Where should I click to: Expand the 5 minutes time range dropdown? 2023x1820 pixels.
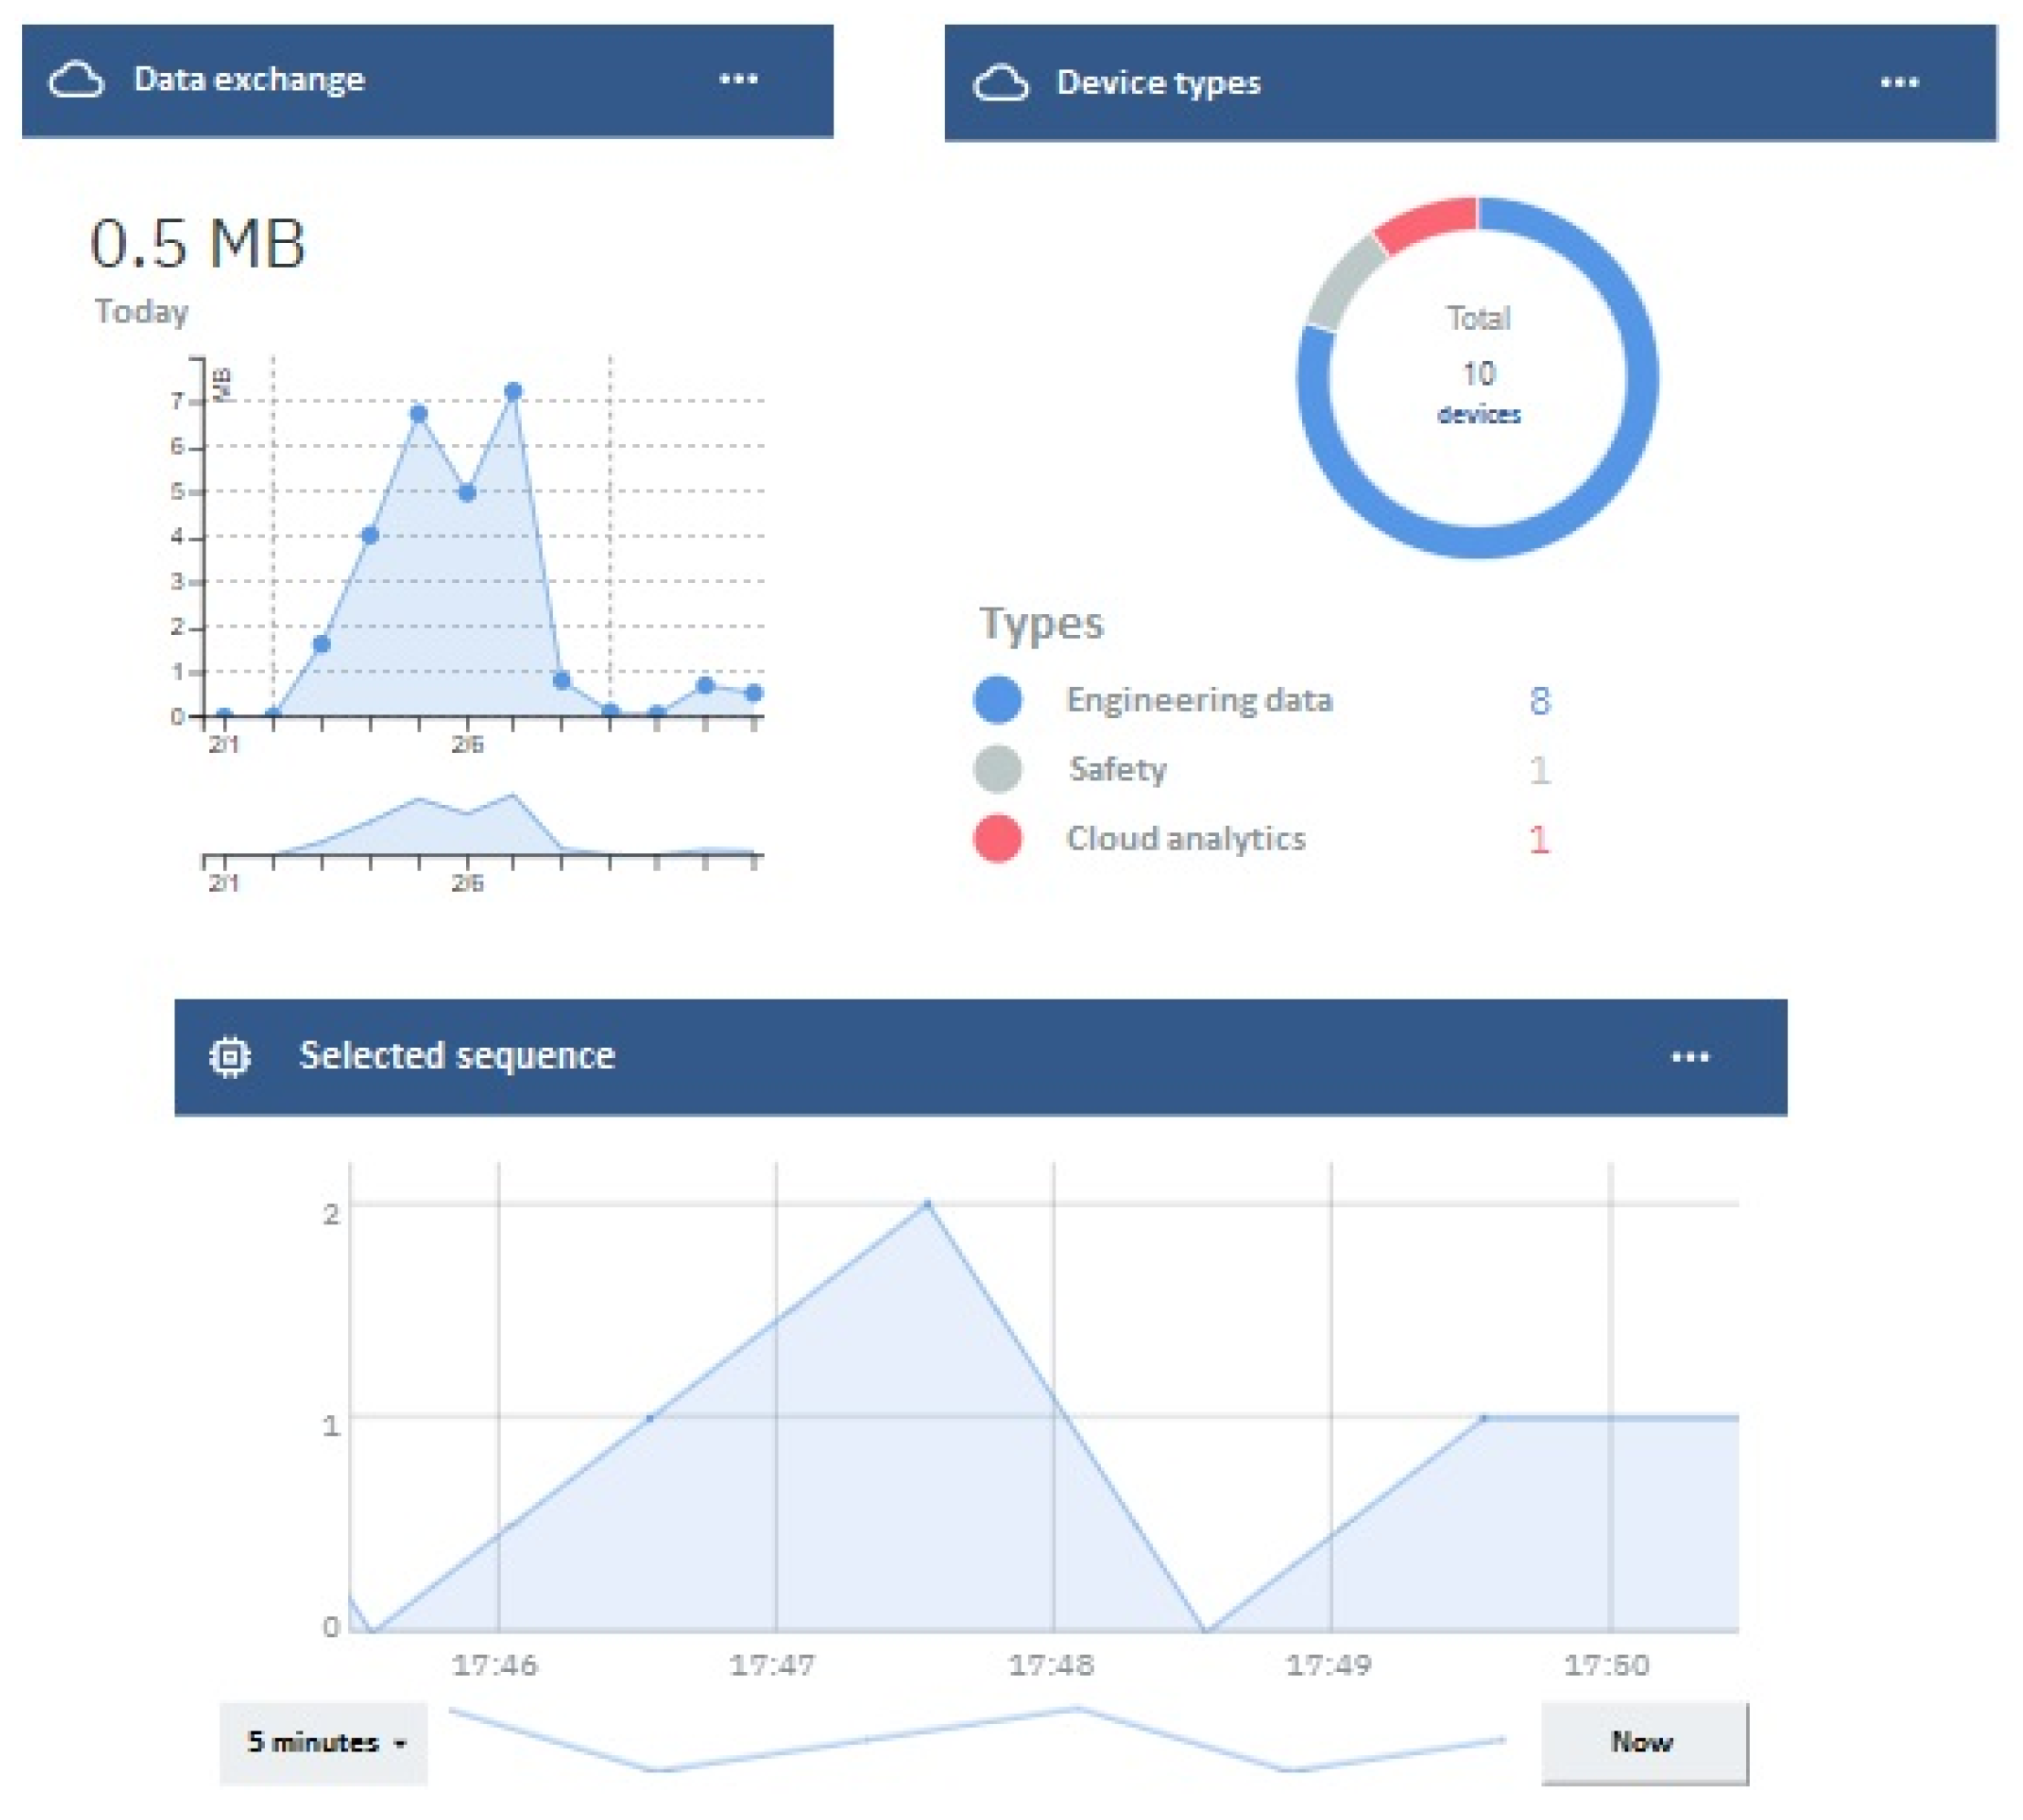point(324,1742)
